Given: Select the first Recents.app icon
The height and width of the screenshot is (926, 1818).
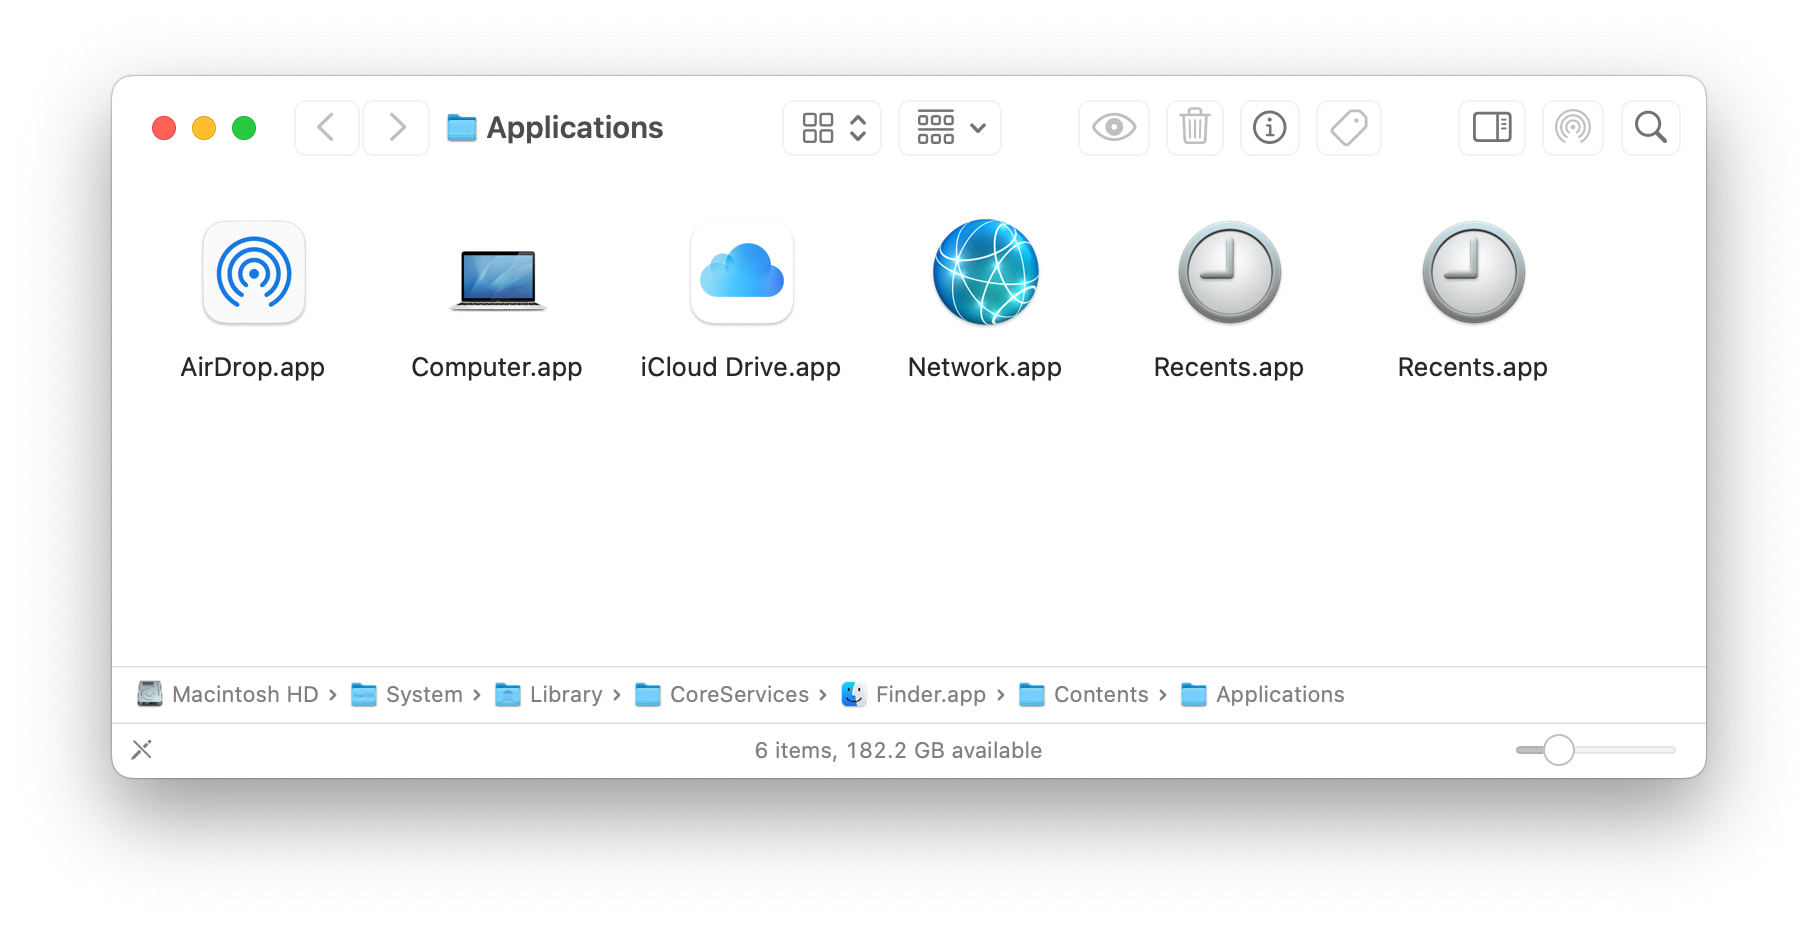Looking at the screenshot, I should coord(1228,272).
